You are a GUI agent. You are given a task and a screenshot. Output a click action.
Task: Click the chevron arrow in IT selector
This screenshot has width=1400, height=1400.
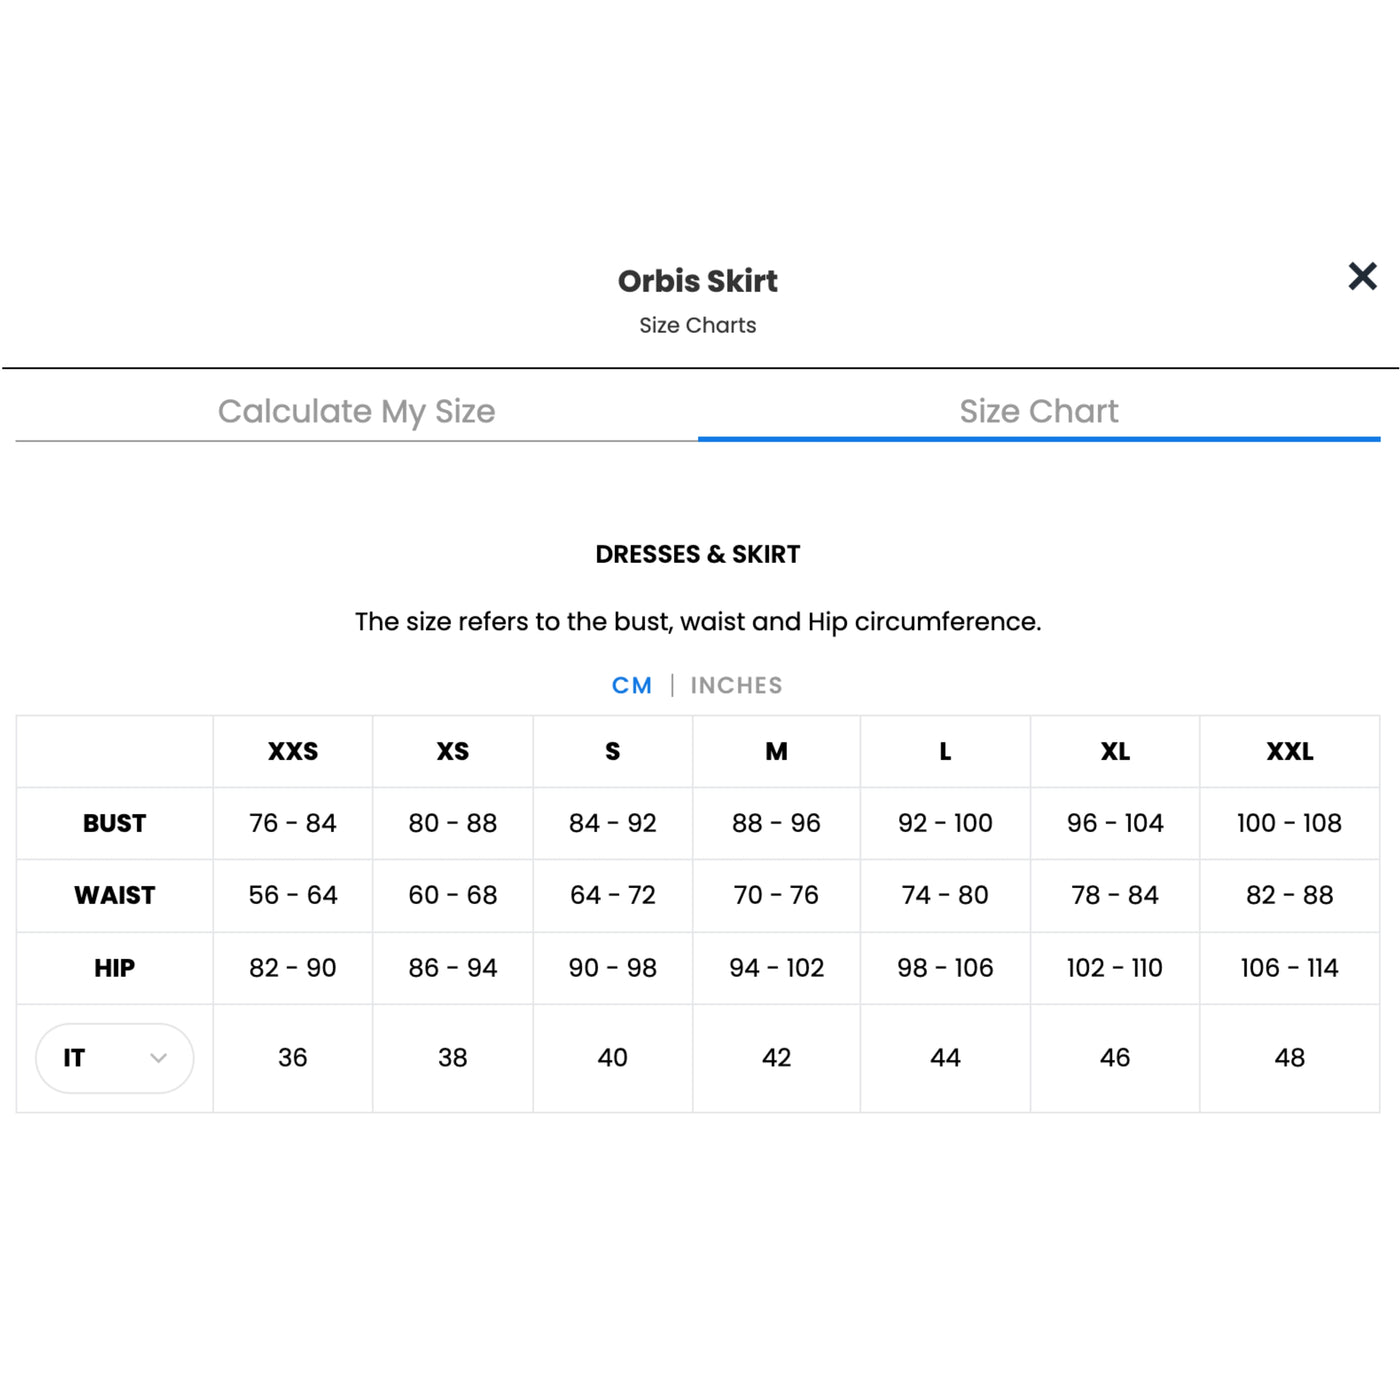point(158,1058)
